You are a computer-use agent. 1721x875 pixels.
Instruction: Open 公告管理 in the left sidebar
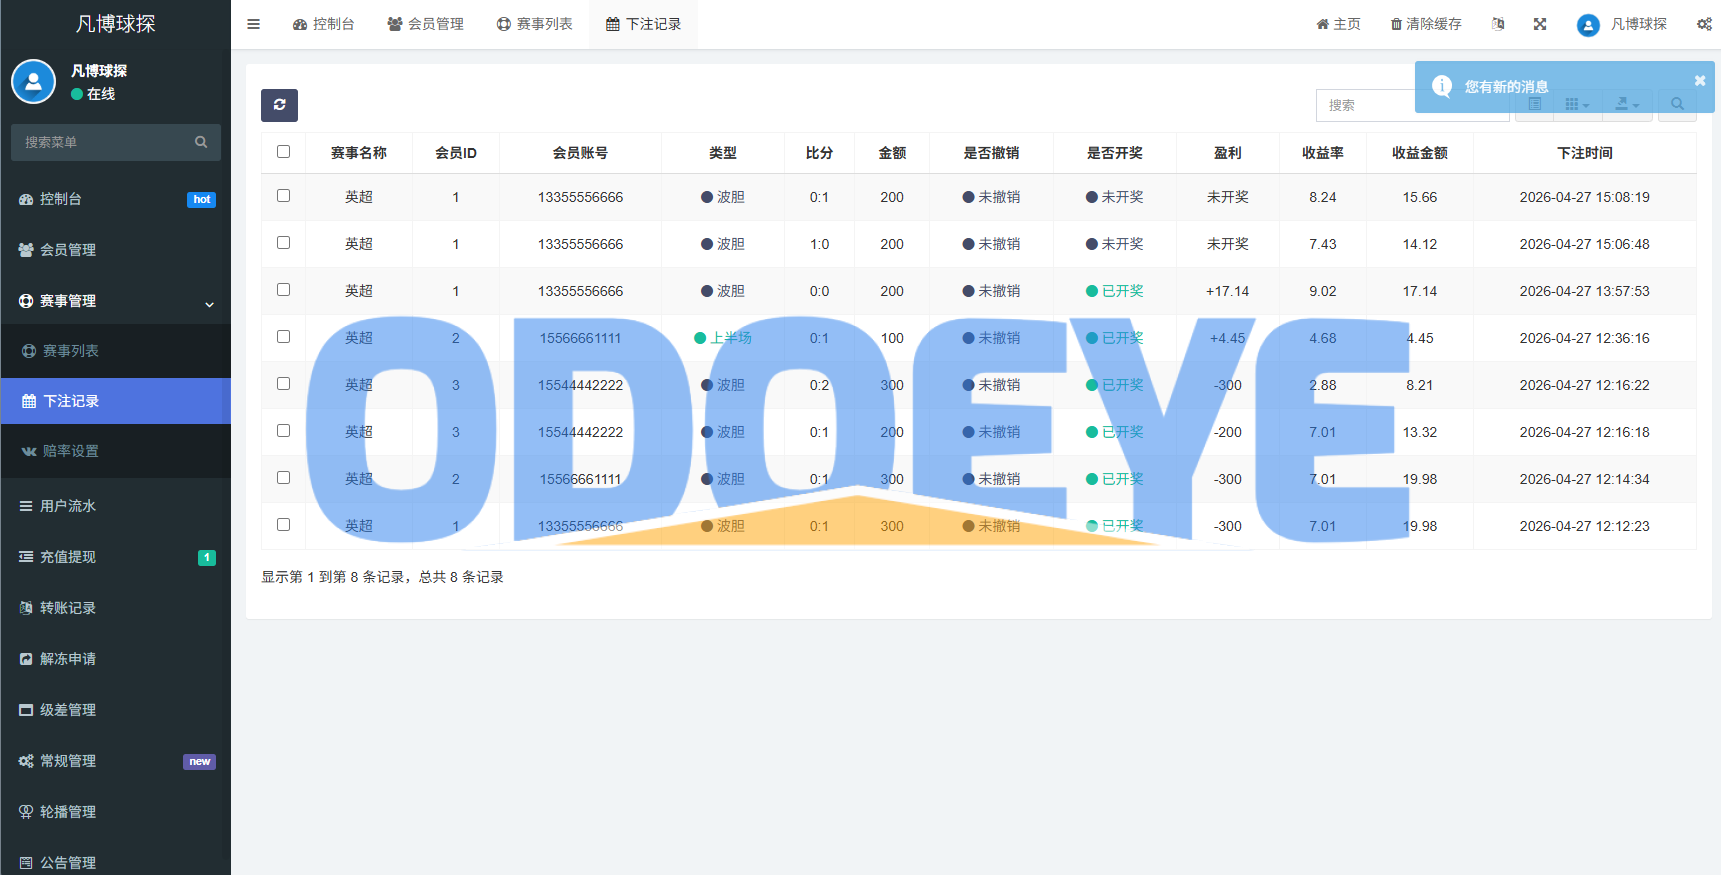point(115,862)
